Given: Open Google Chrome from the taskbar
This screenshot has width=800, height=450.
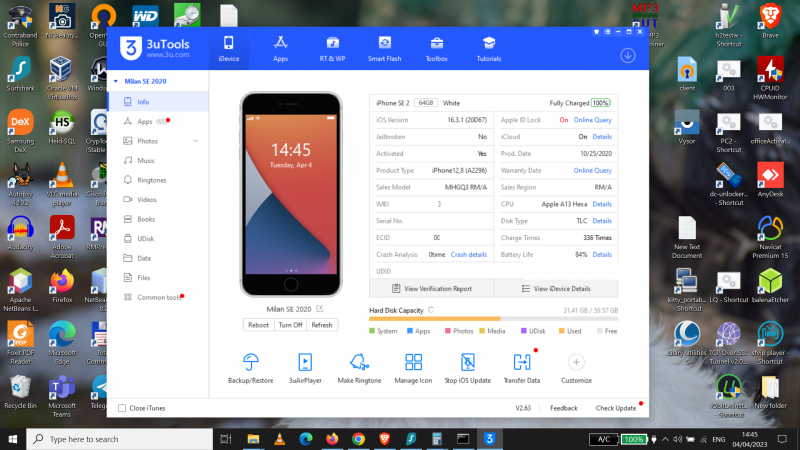Looking at the screenshot, I should click(358, 439).
